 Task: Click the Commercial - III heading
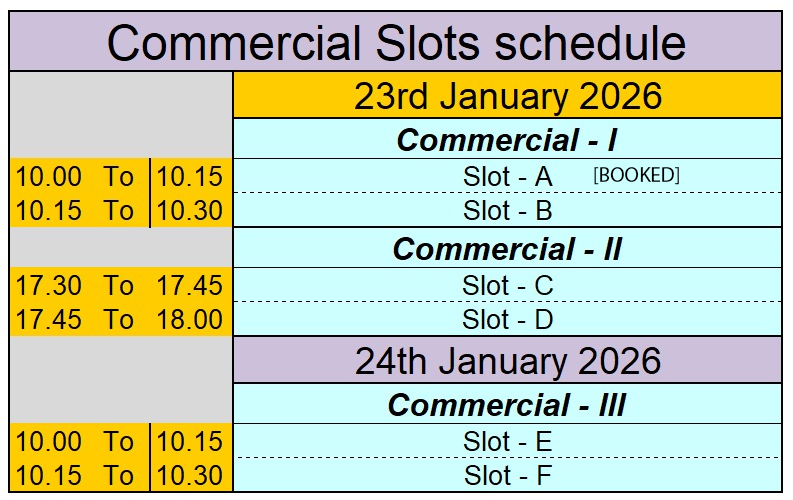click(x=507, y=404)
